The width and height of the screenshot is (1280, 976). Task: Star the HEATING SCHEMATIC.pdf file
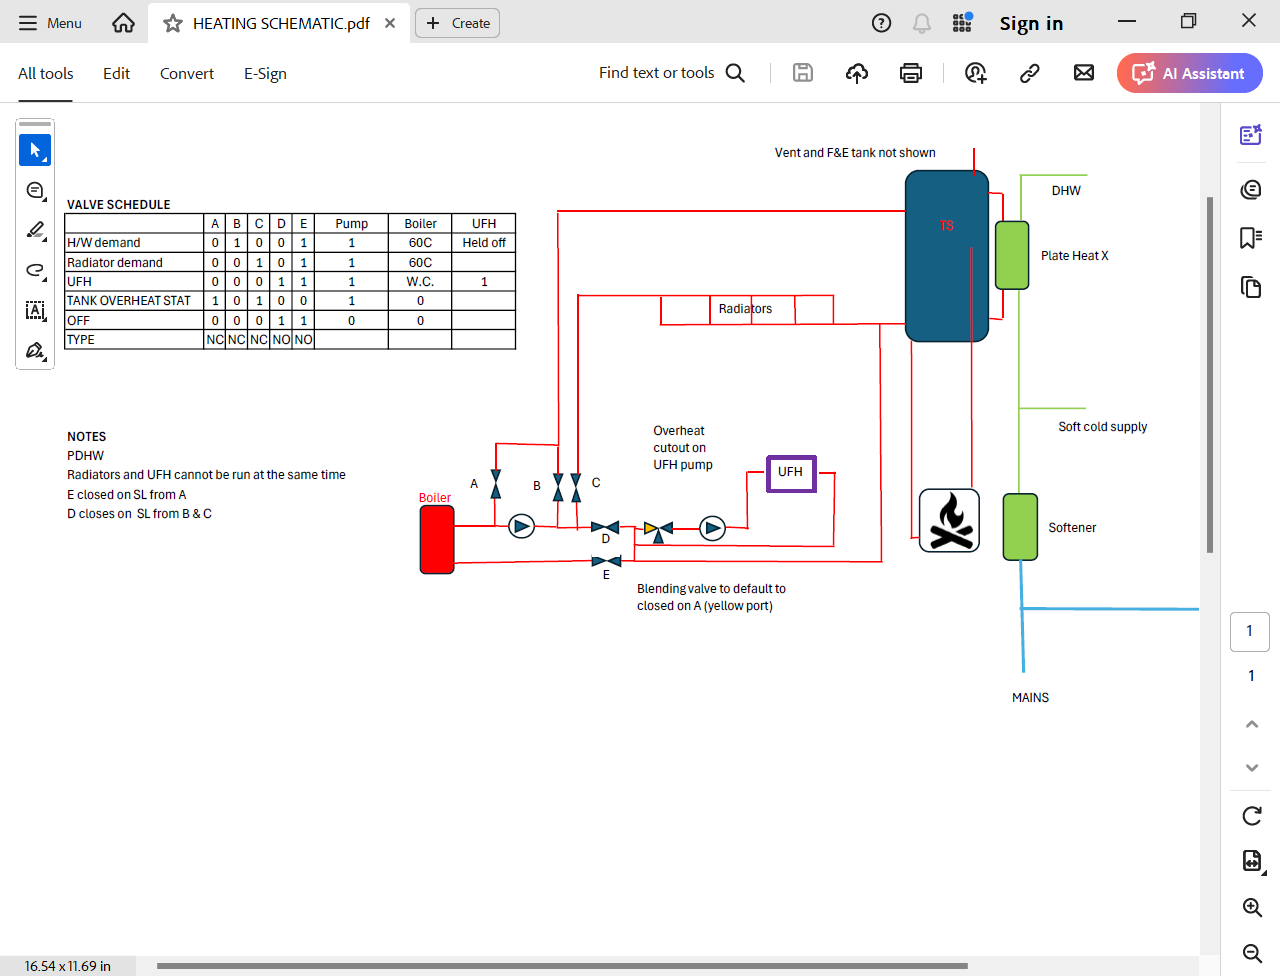pyautogui.click(x=173, y=23)
